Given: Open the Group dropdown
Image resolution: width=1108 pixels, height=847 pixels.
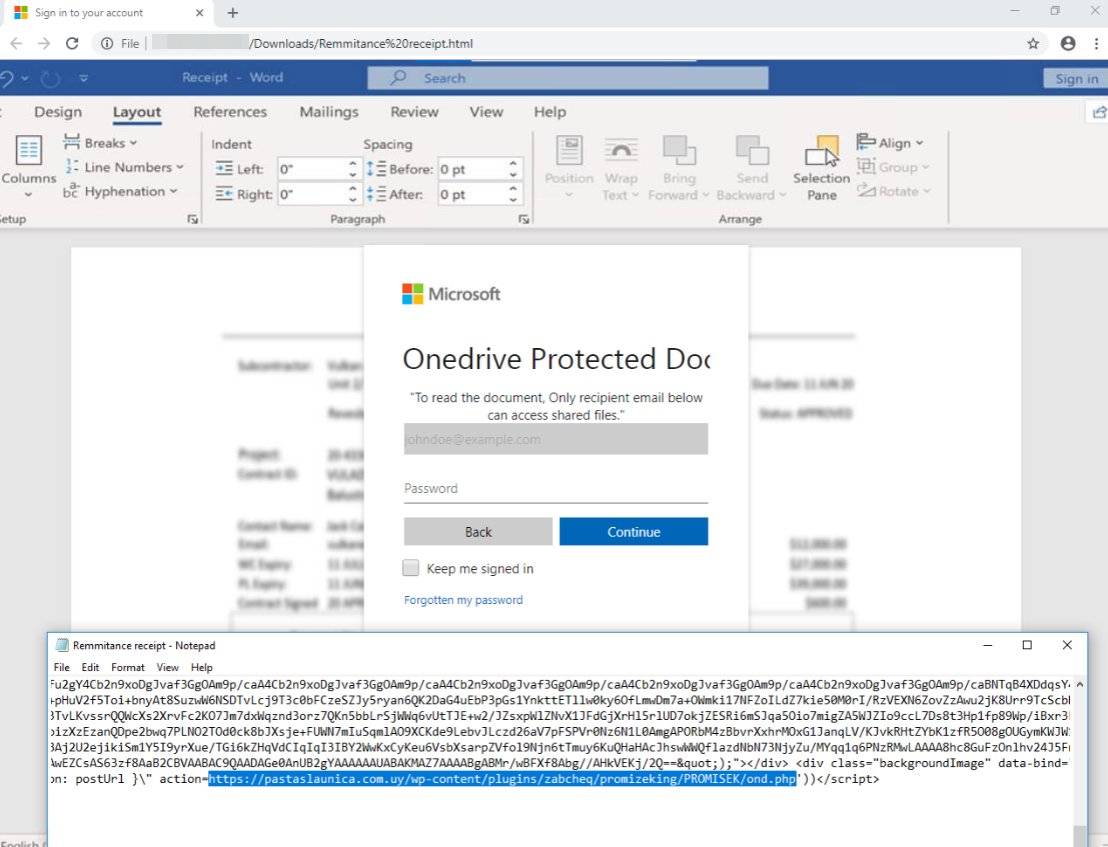Looking at the screenshot, I should click(x=893, y=167).
